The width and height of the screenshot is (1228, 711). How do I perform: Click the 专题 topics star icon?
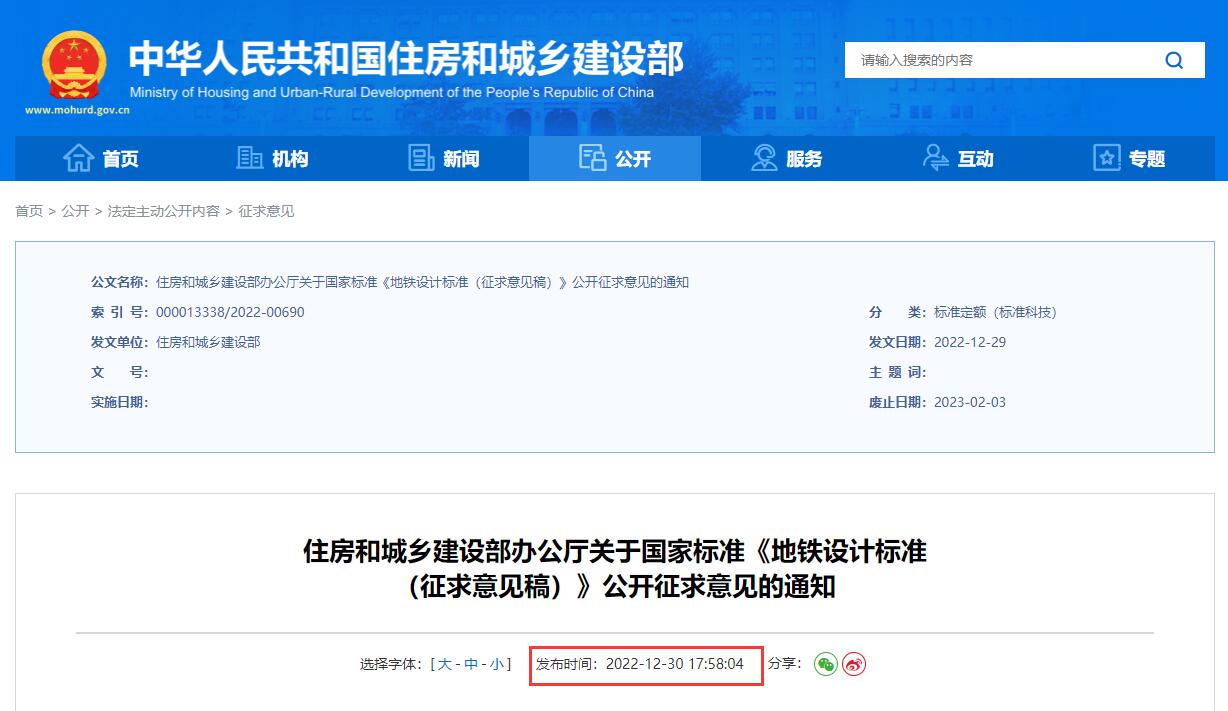coord(1106,158)
